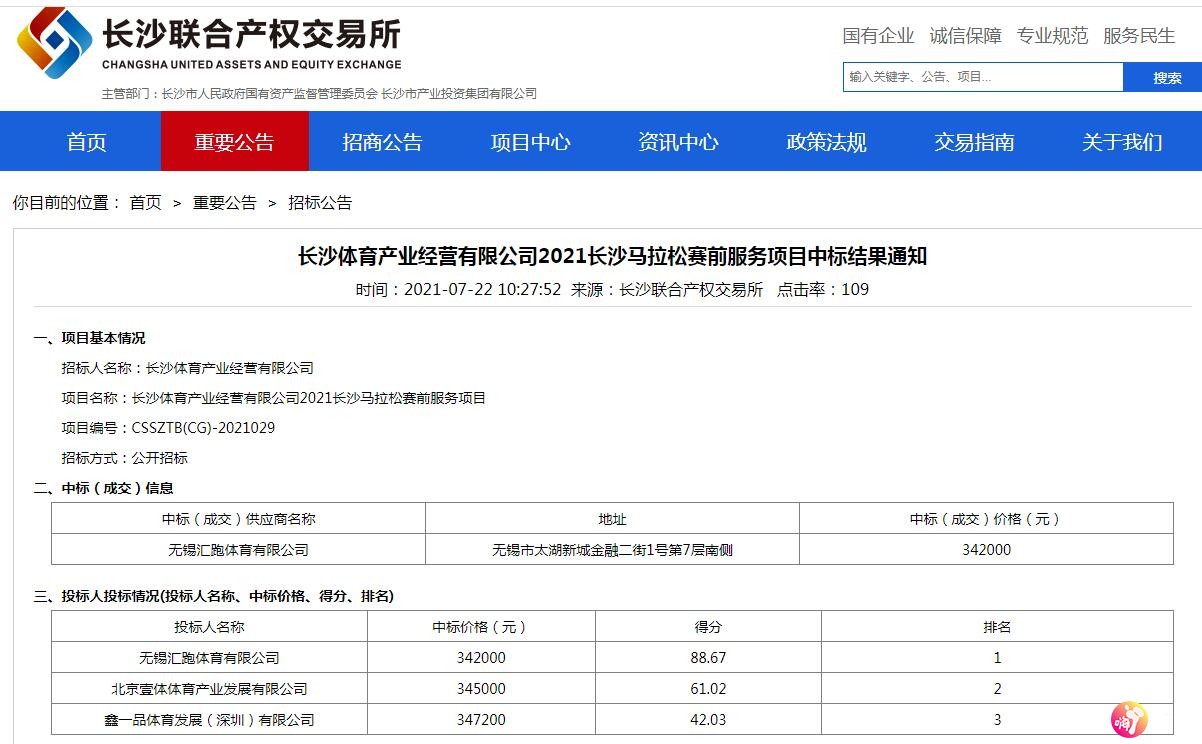This screenshot has width=1202, height=744.
Task: Open the 关于我们 navigation tab
Action: click(x=1123, y=142)
